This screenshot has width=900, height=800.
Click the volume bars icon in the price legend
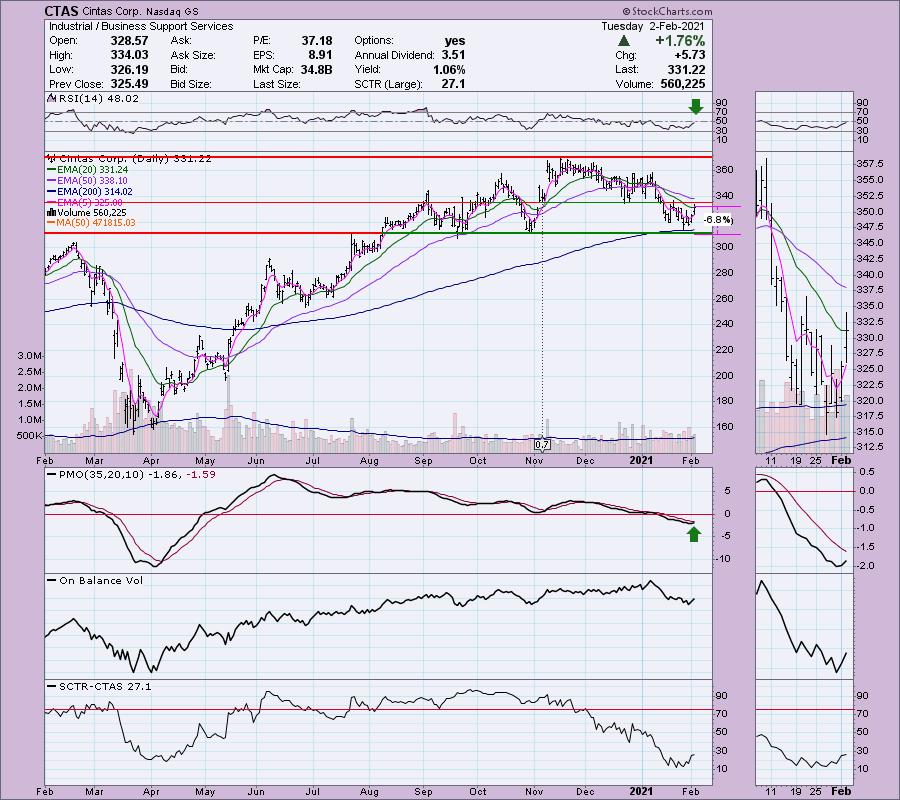(x=51, y=213)
